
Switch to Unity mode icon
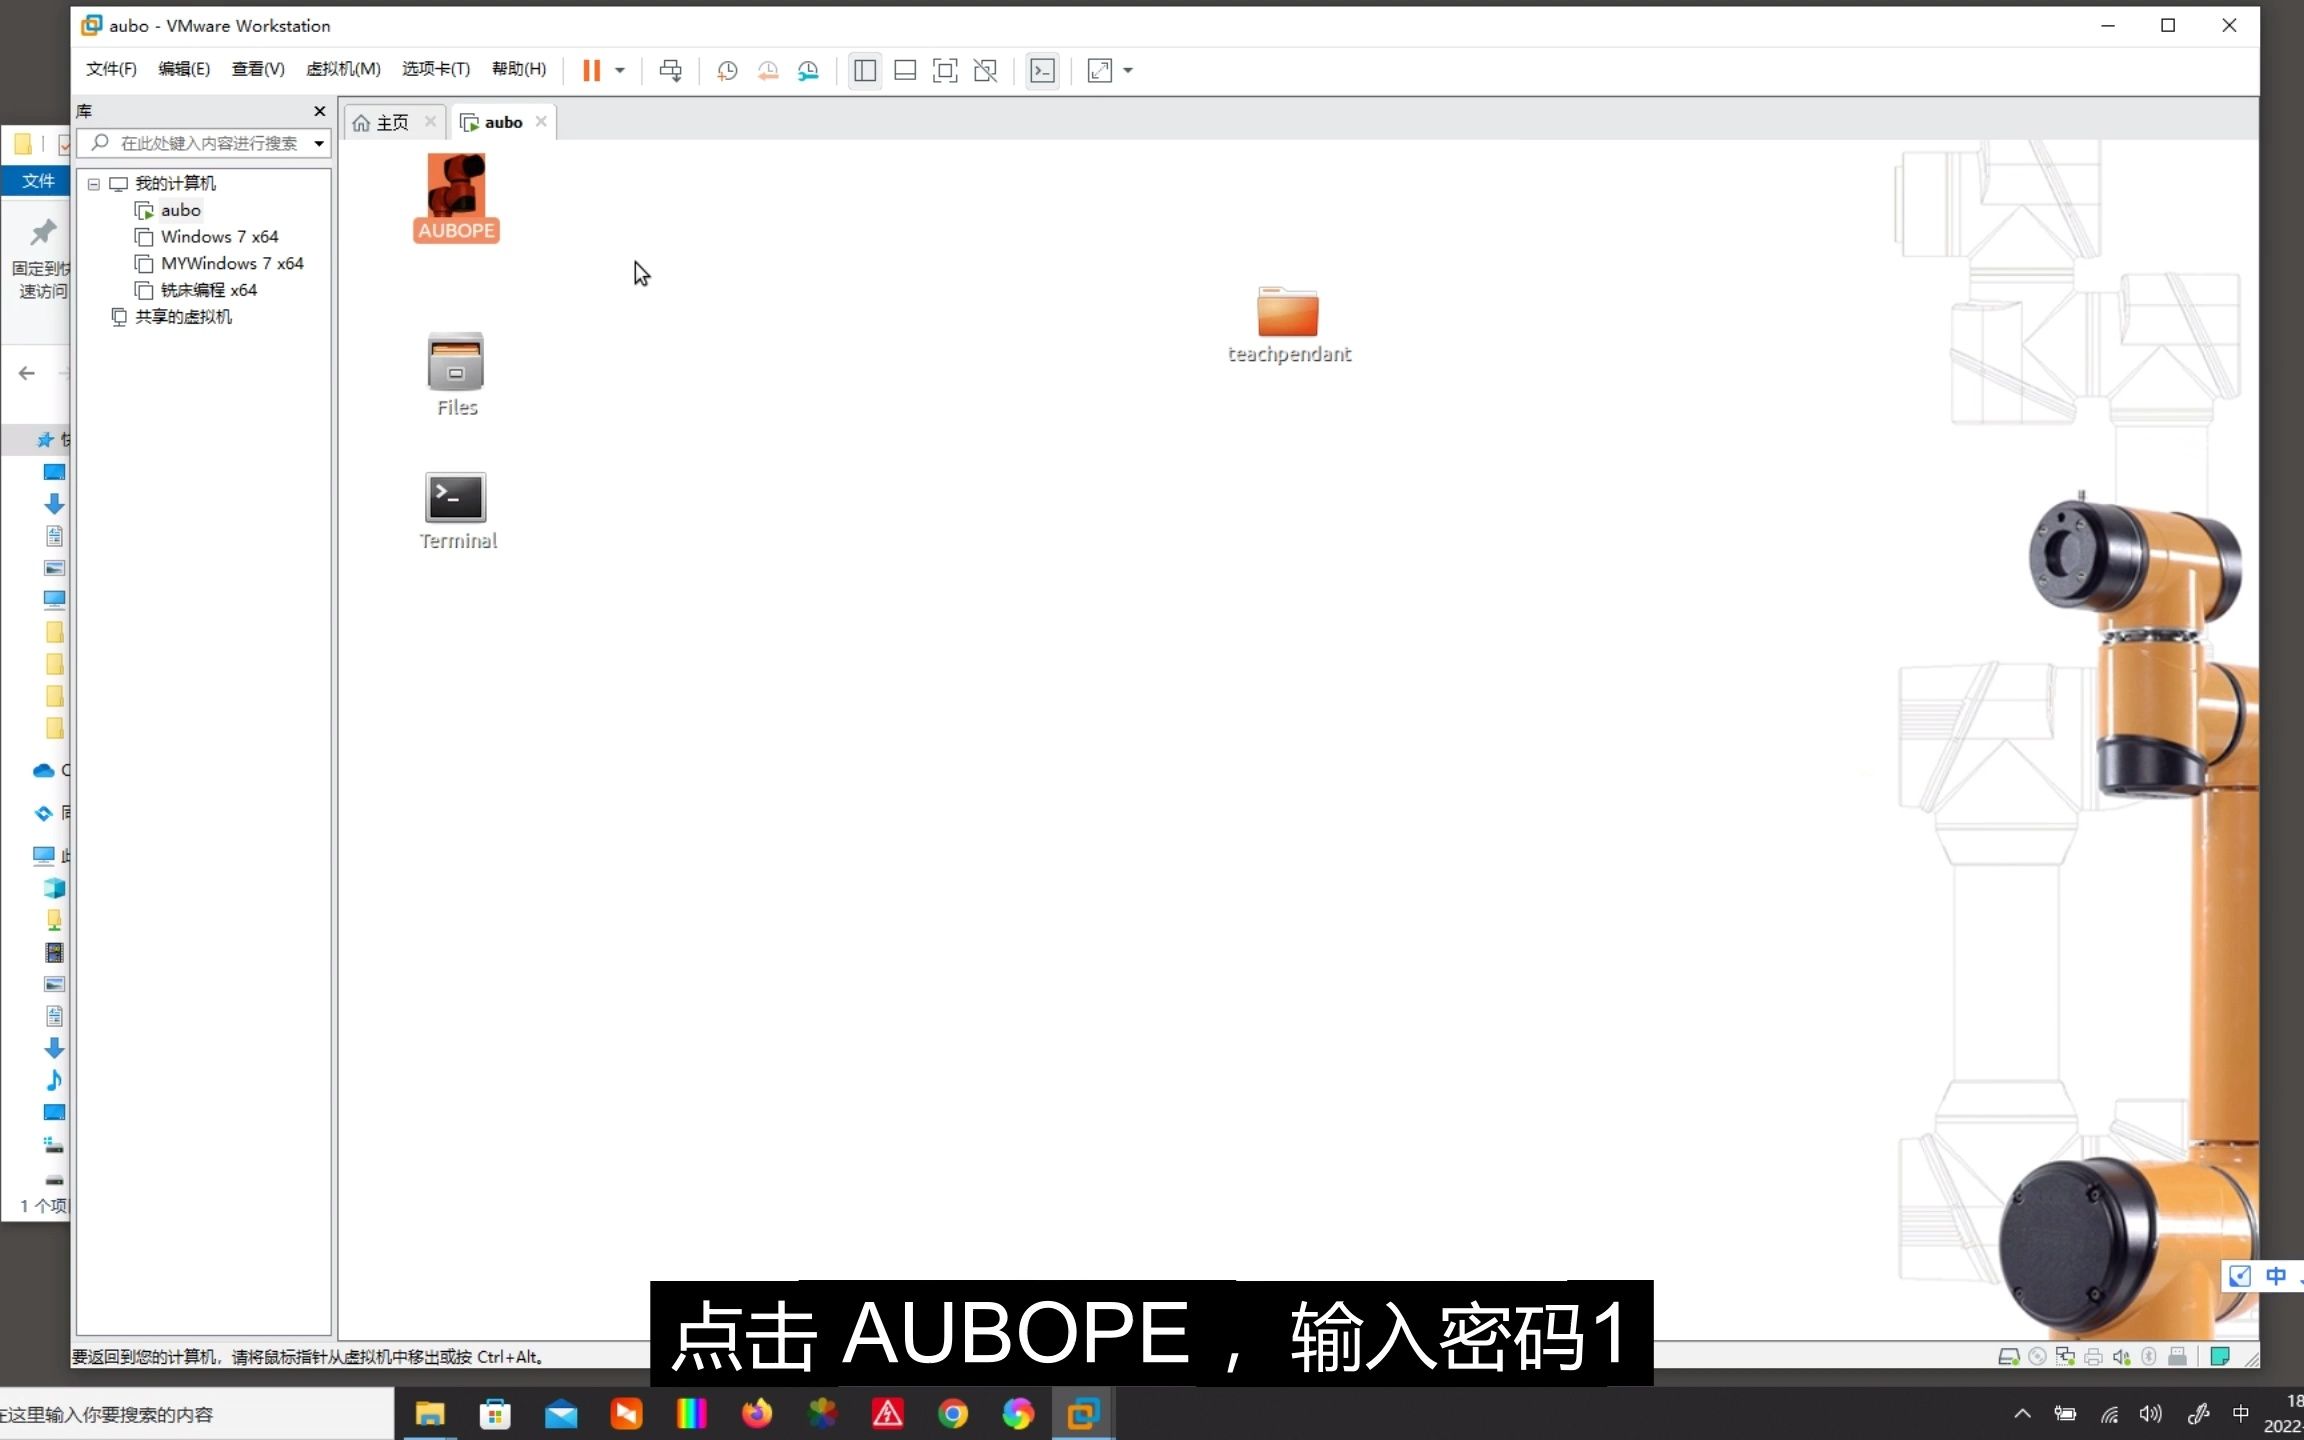985,70
